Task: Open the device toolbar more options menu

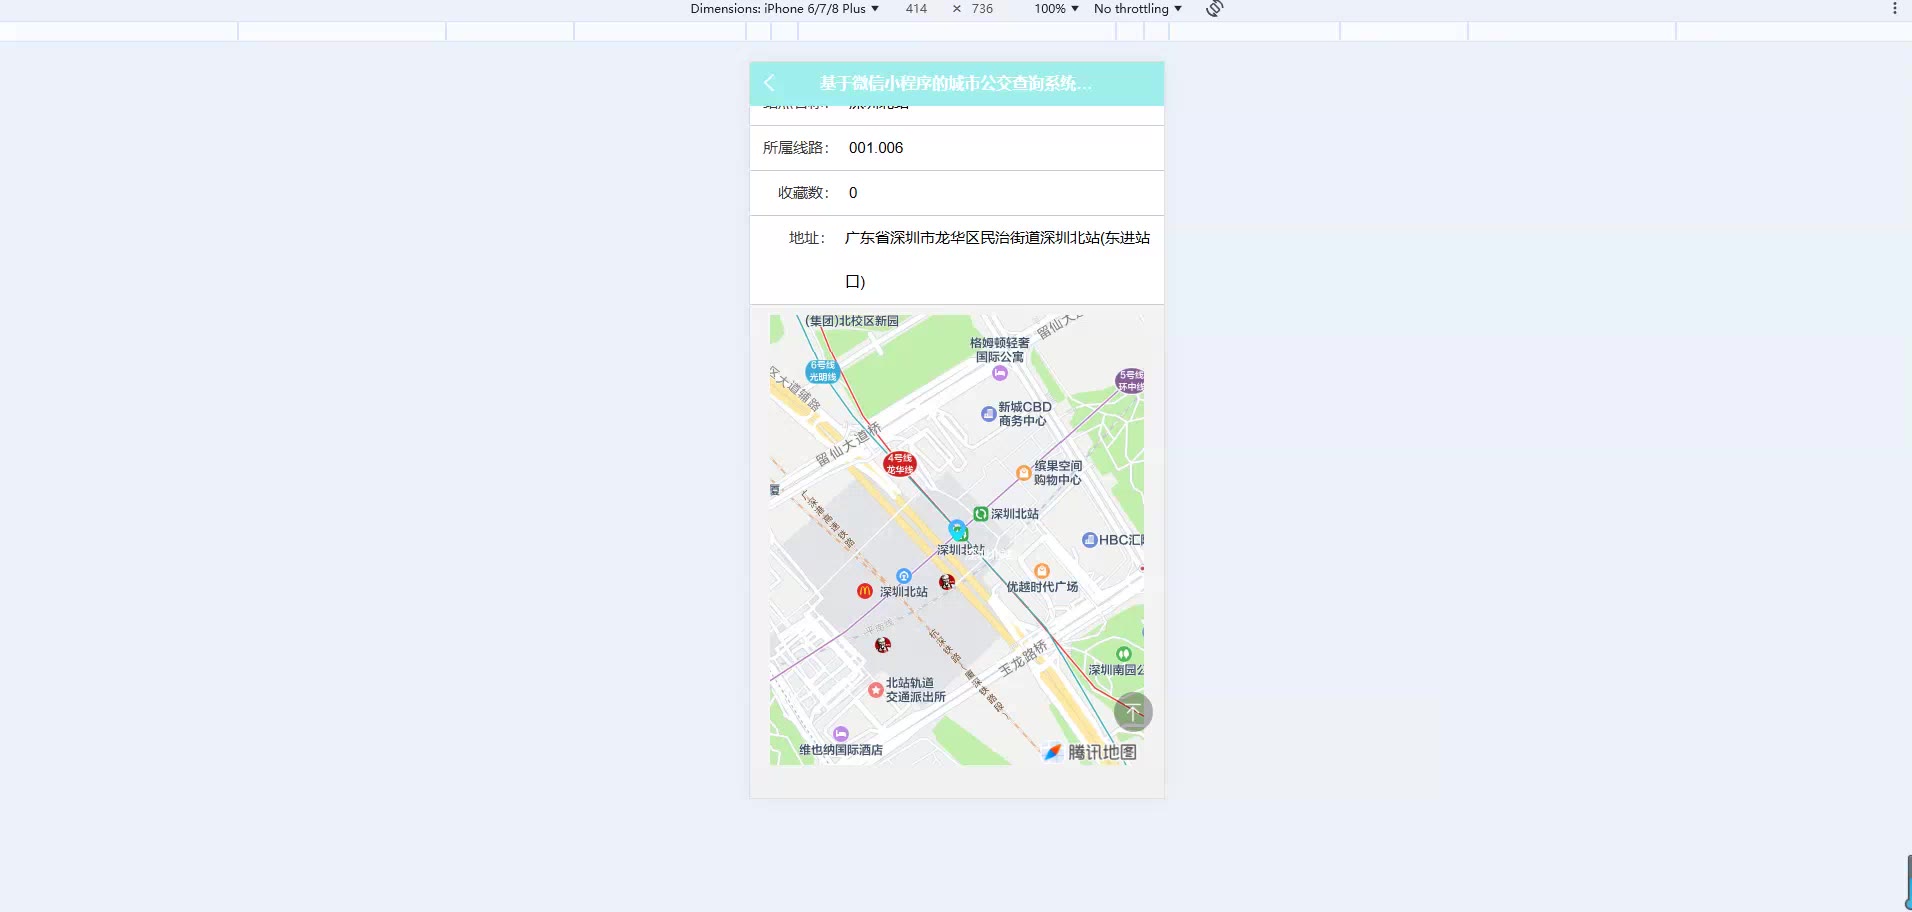Action: click(x=1894, y=9)
